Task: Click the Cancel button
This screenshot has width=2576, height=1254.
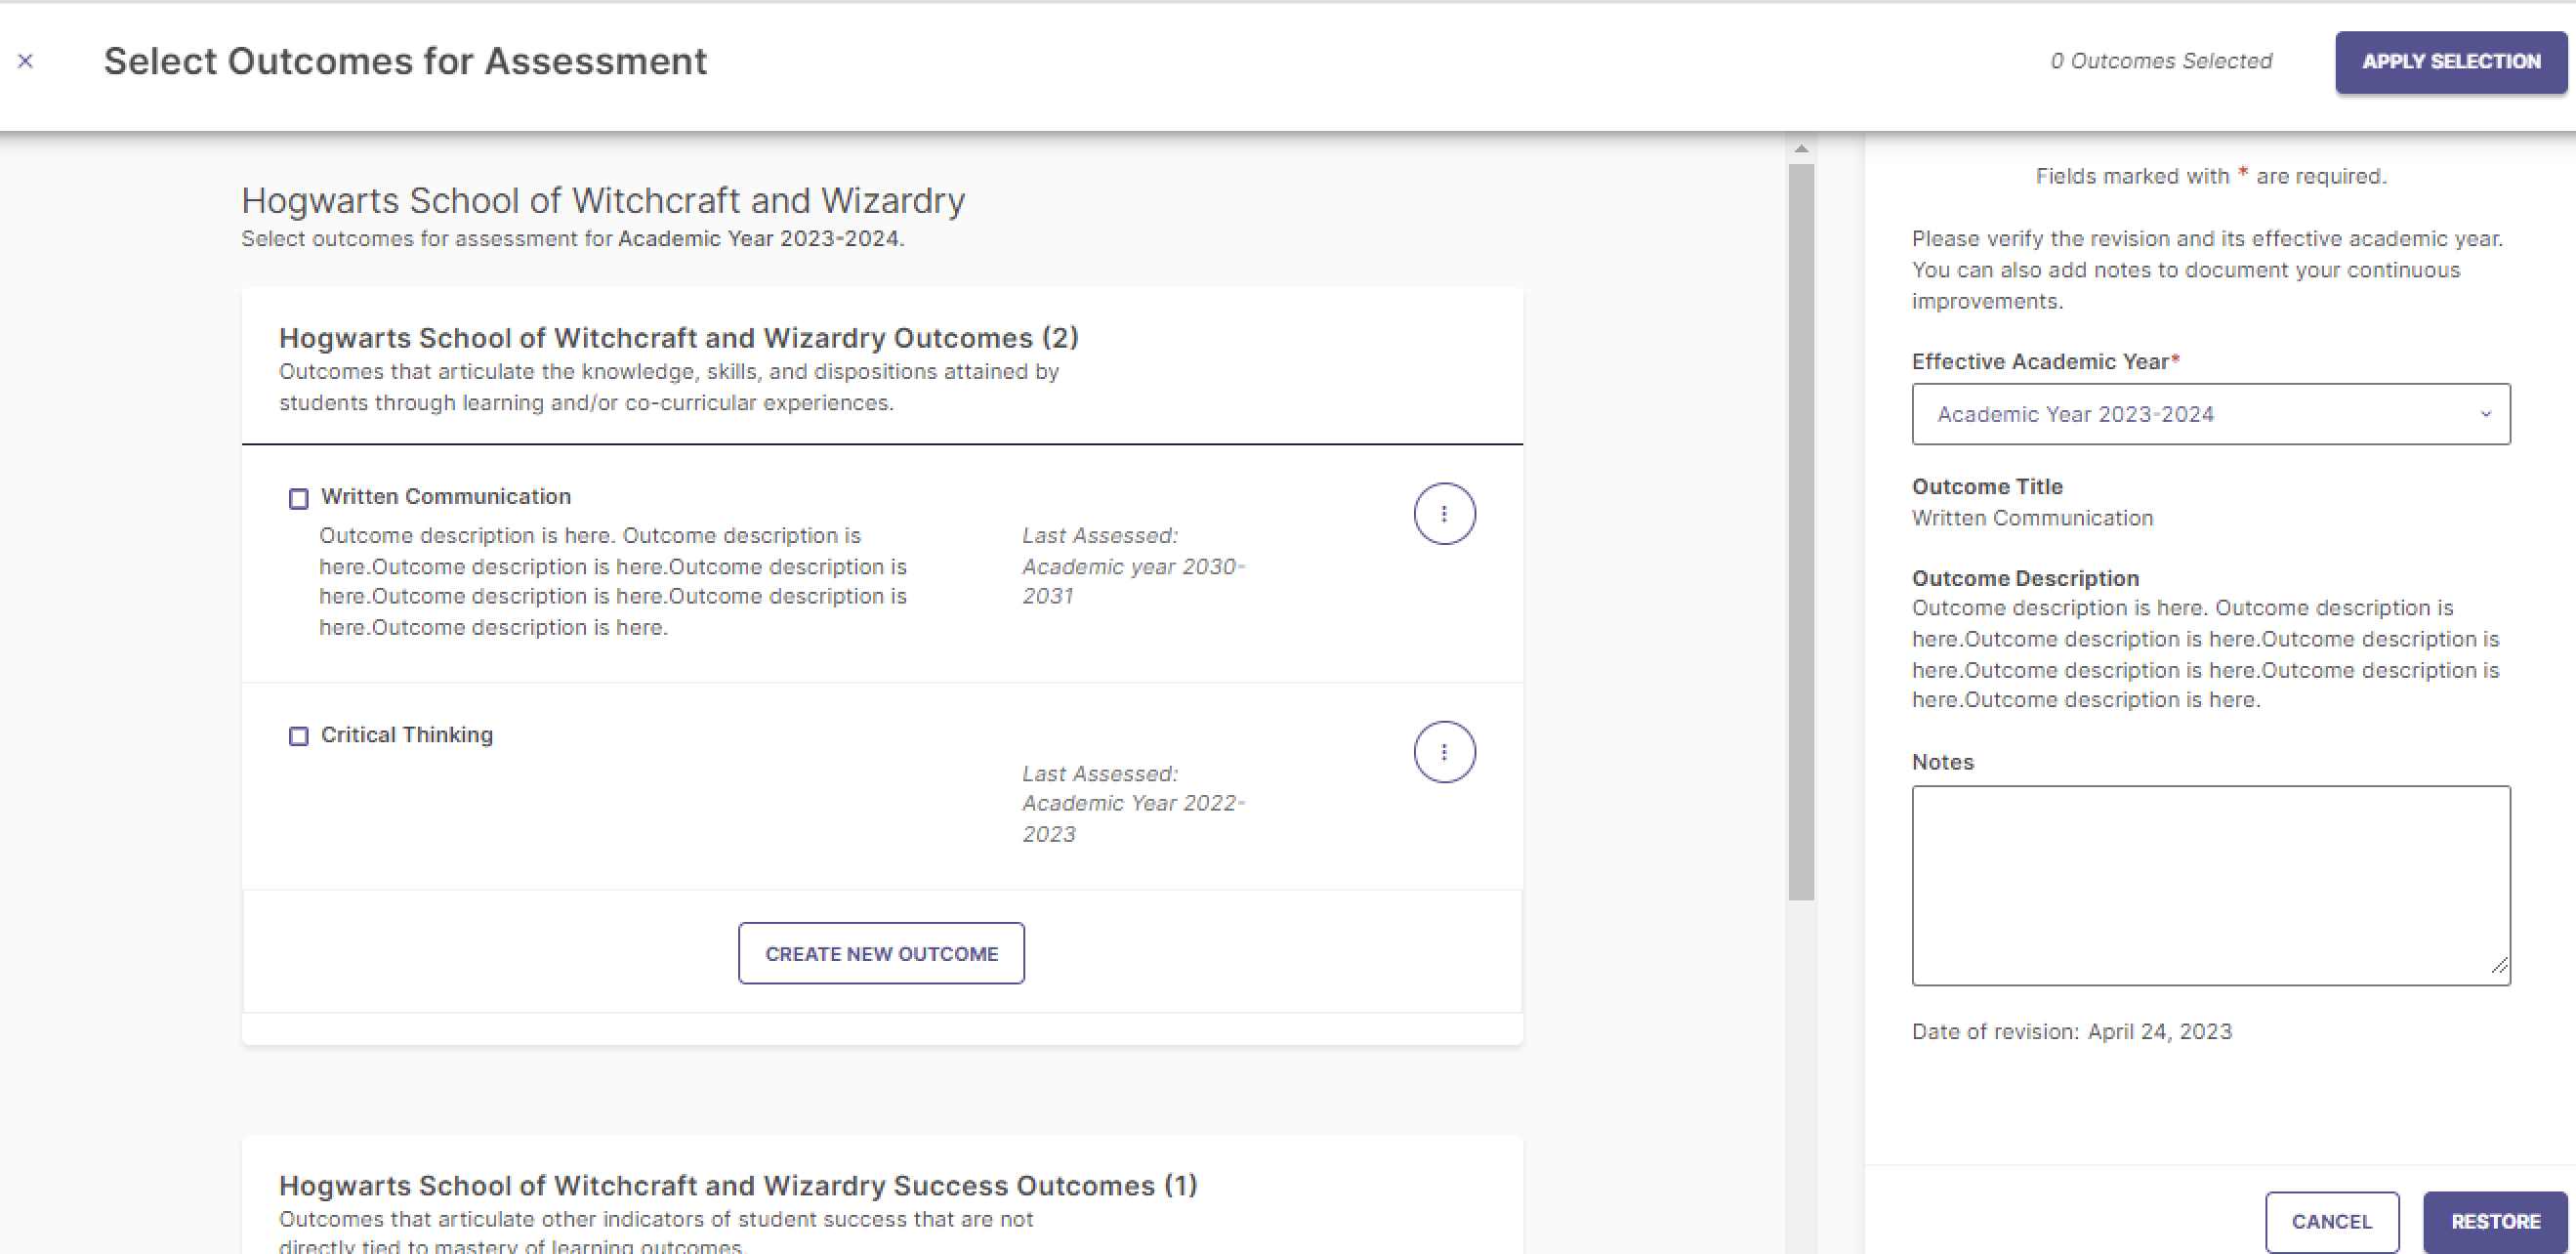Action: 2332,1221
